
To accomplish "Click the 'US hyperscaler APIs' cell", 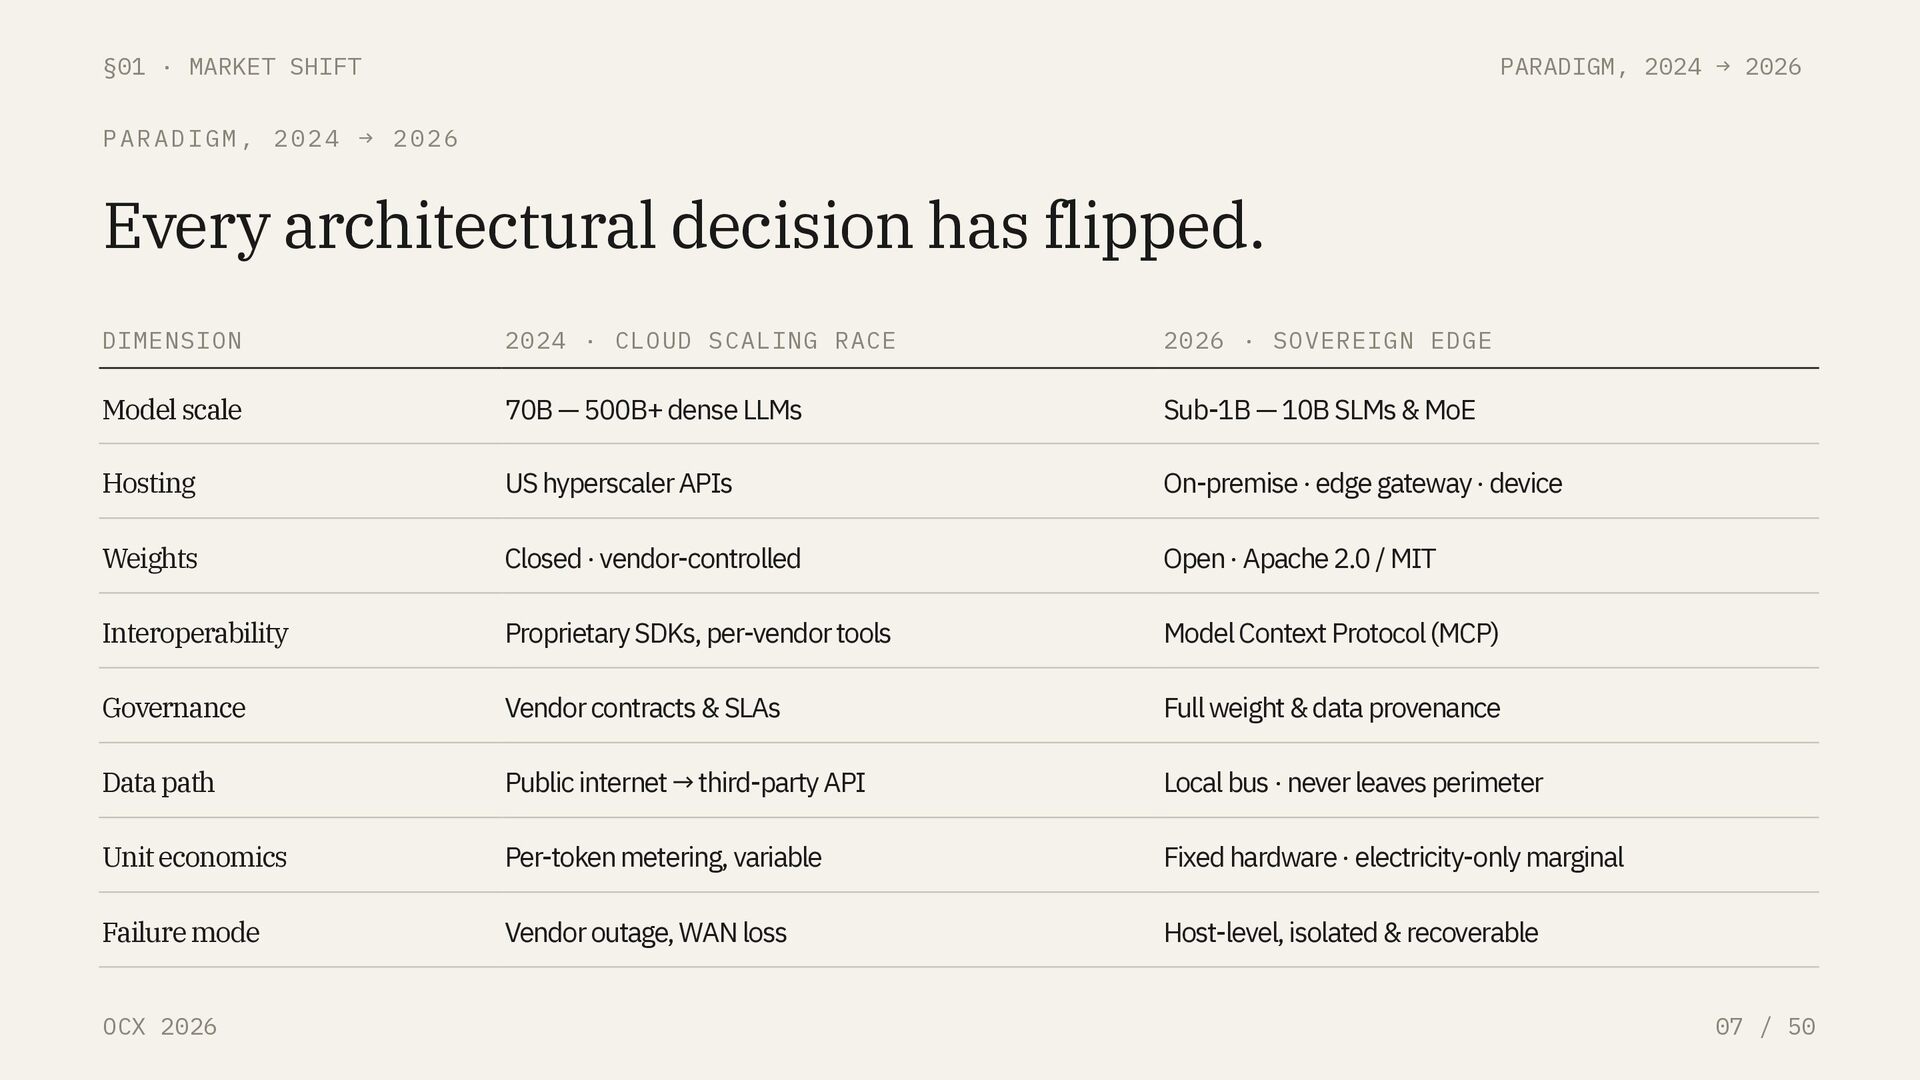I will pyautogui.click(x=618, y=484).
